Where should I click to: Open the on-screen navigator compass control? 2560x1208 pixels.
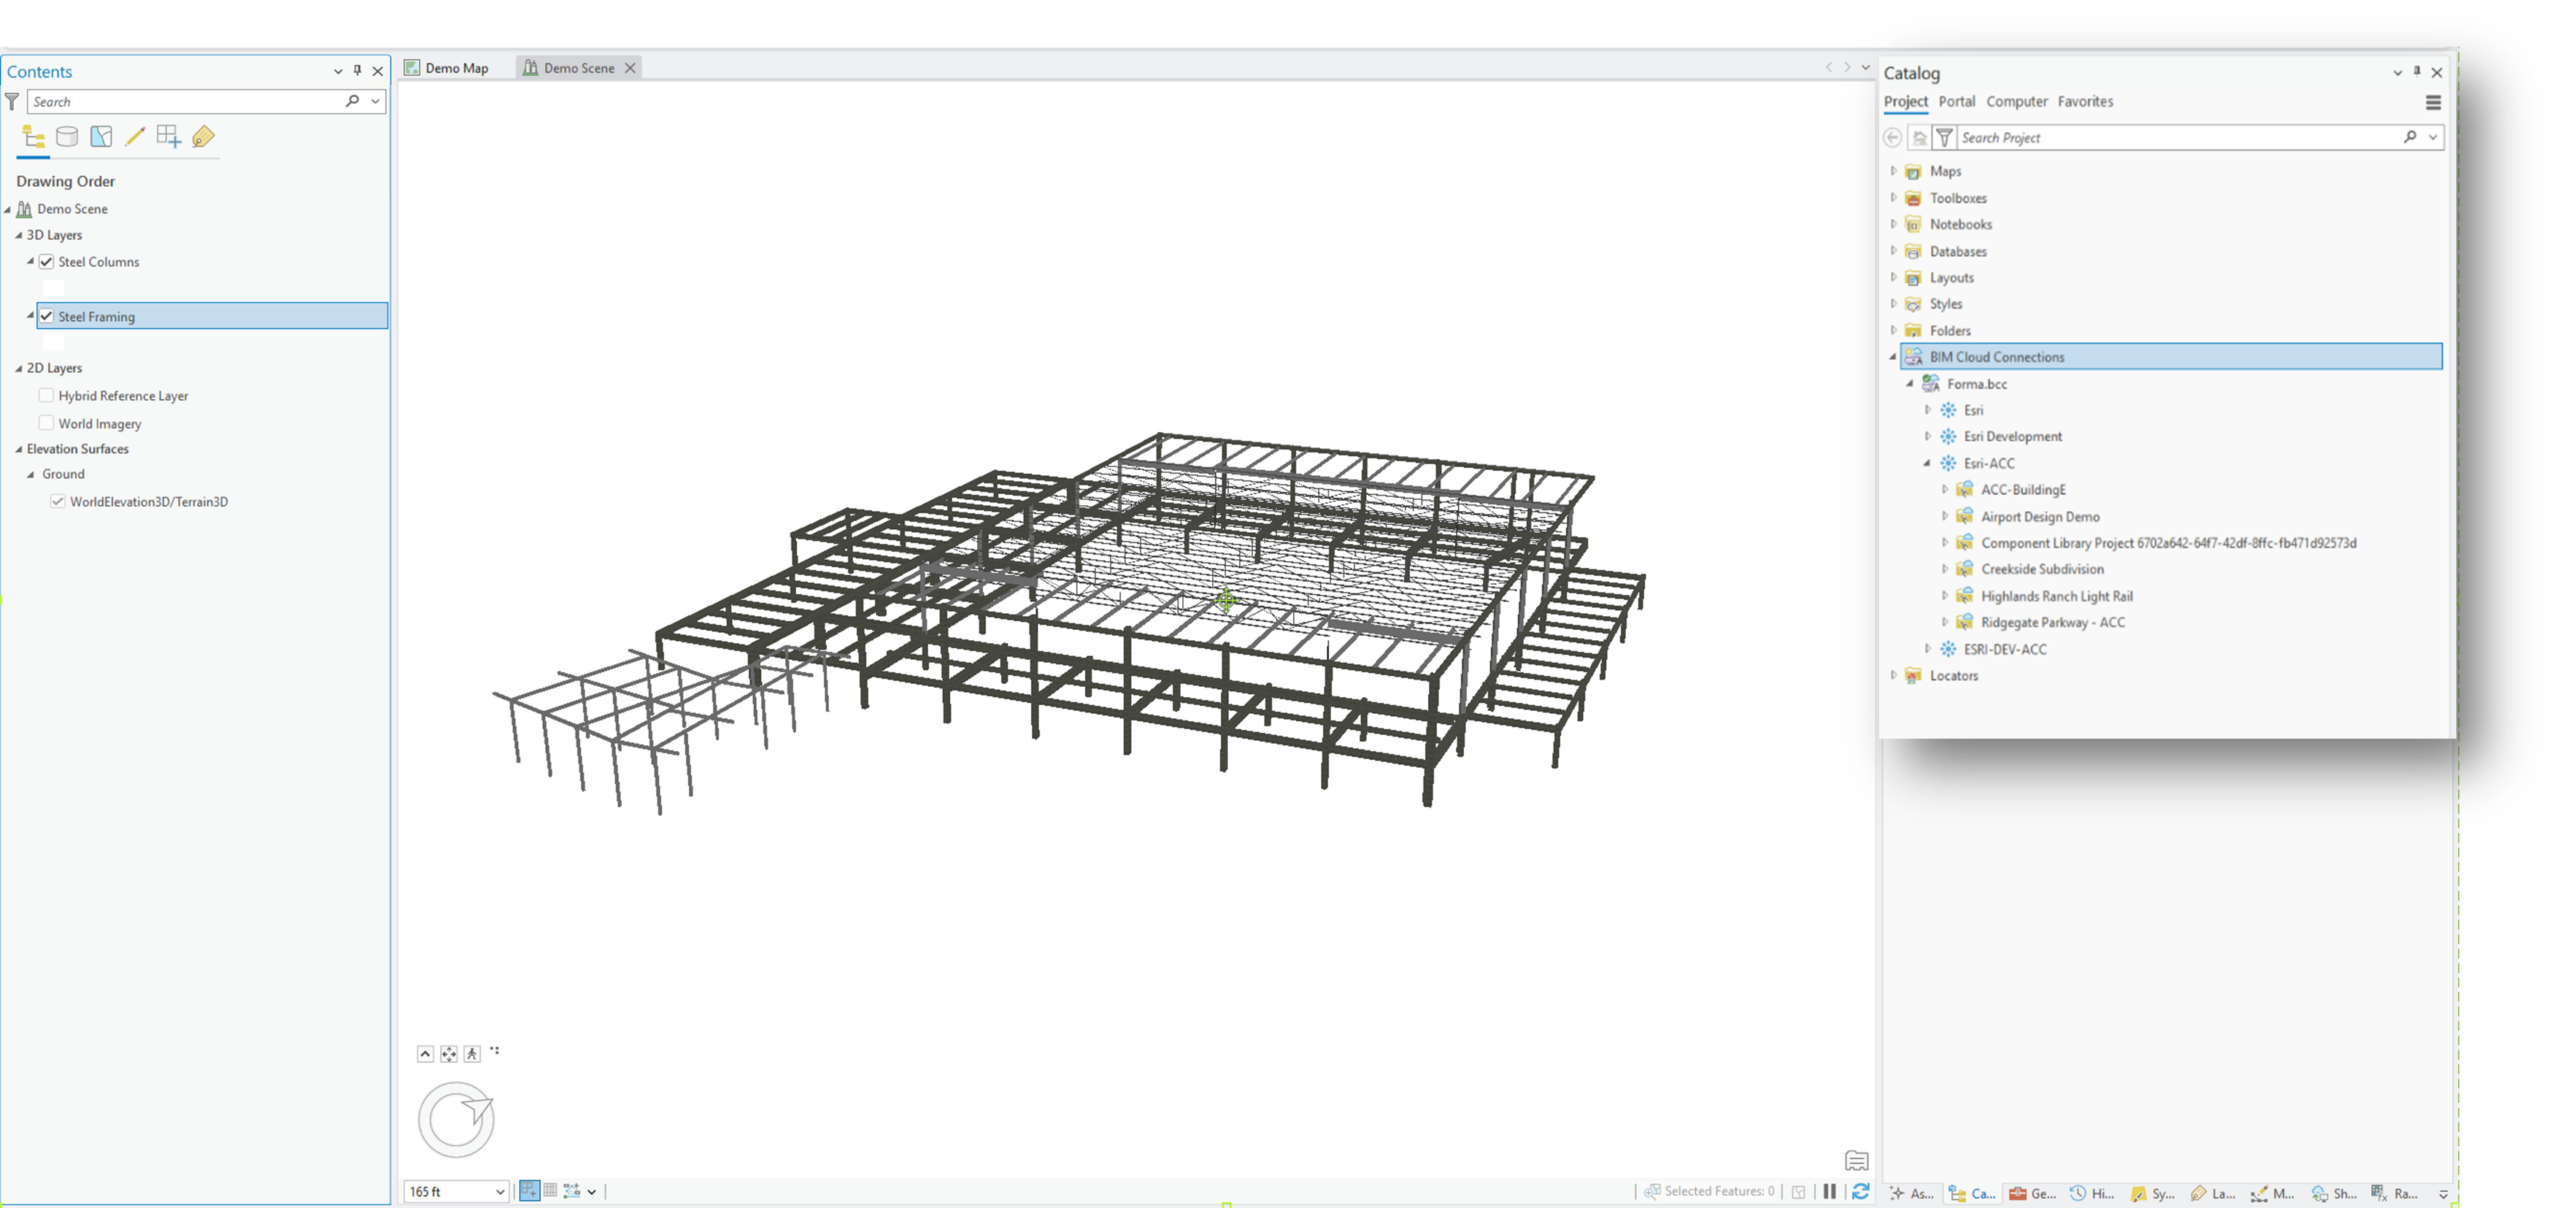(457, 1120)
